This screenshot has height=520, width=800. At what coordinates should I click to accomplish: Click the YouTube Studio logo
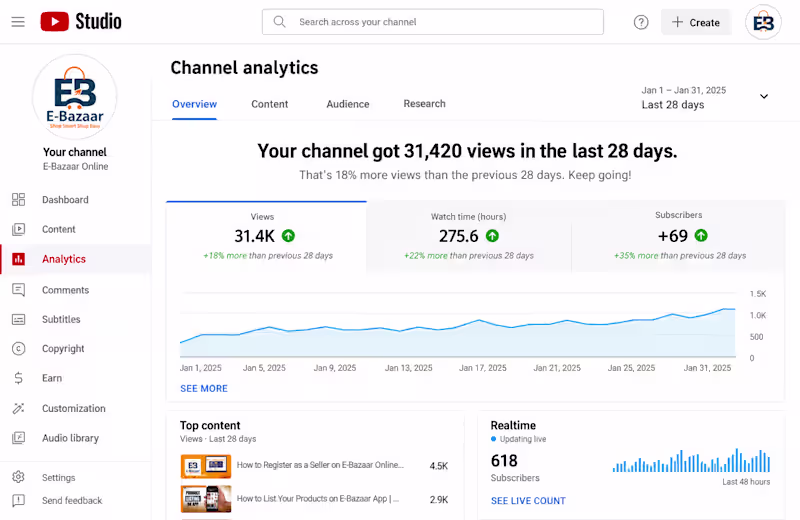(x=81, y=21)
